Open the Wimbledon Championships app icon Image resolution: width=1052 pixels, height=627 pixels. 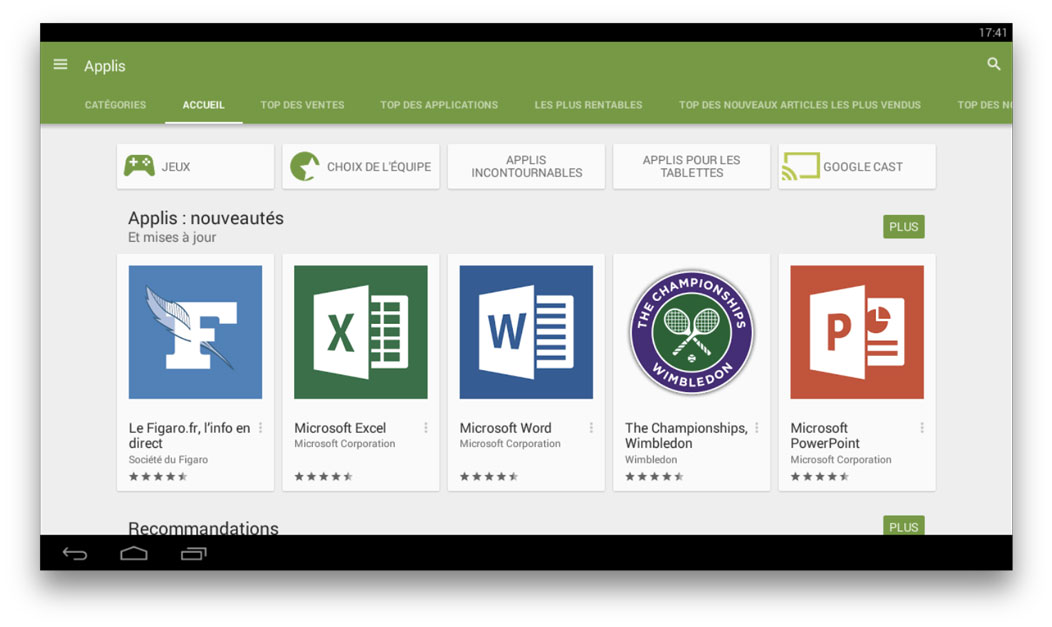(x=692, y=332)
